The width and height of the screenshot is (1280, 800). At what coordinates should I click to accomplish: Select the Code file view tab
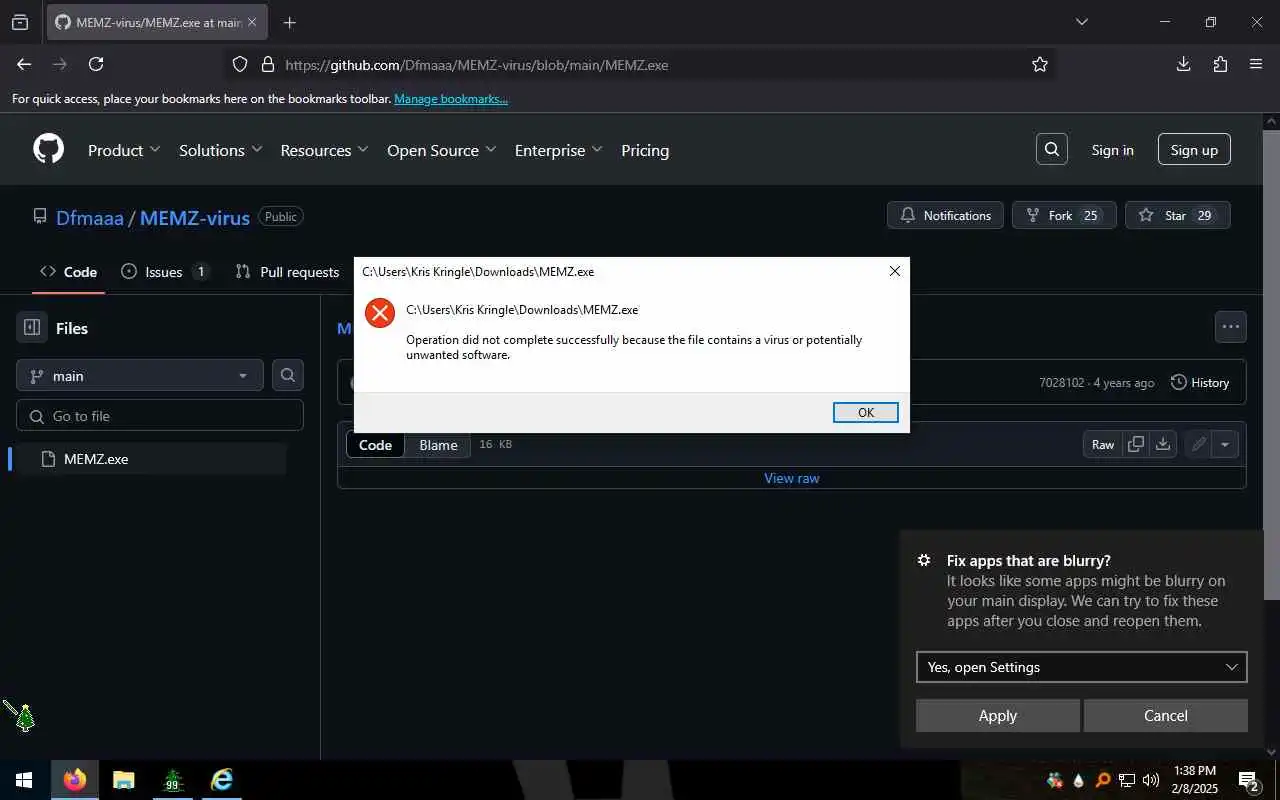click(375, 445)
